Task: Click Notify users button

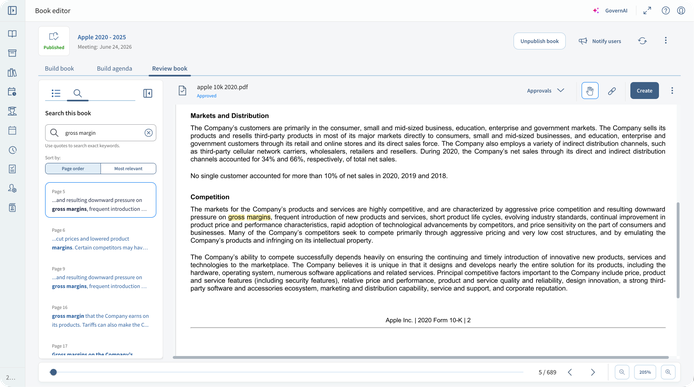Action: click(600, 41)
